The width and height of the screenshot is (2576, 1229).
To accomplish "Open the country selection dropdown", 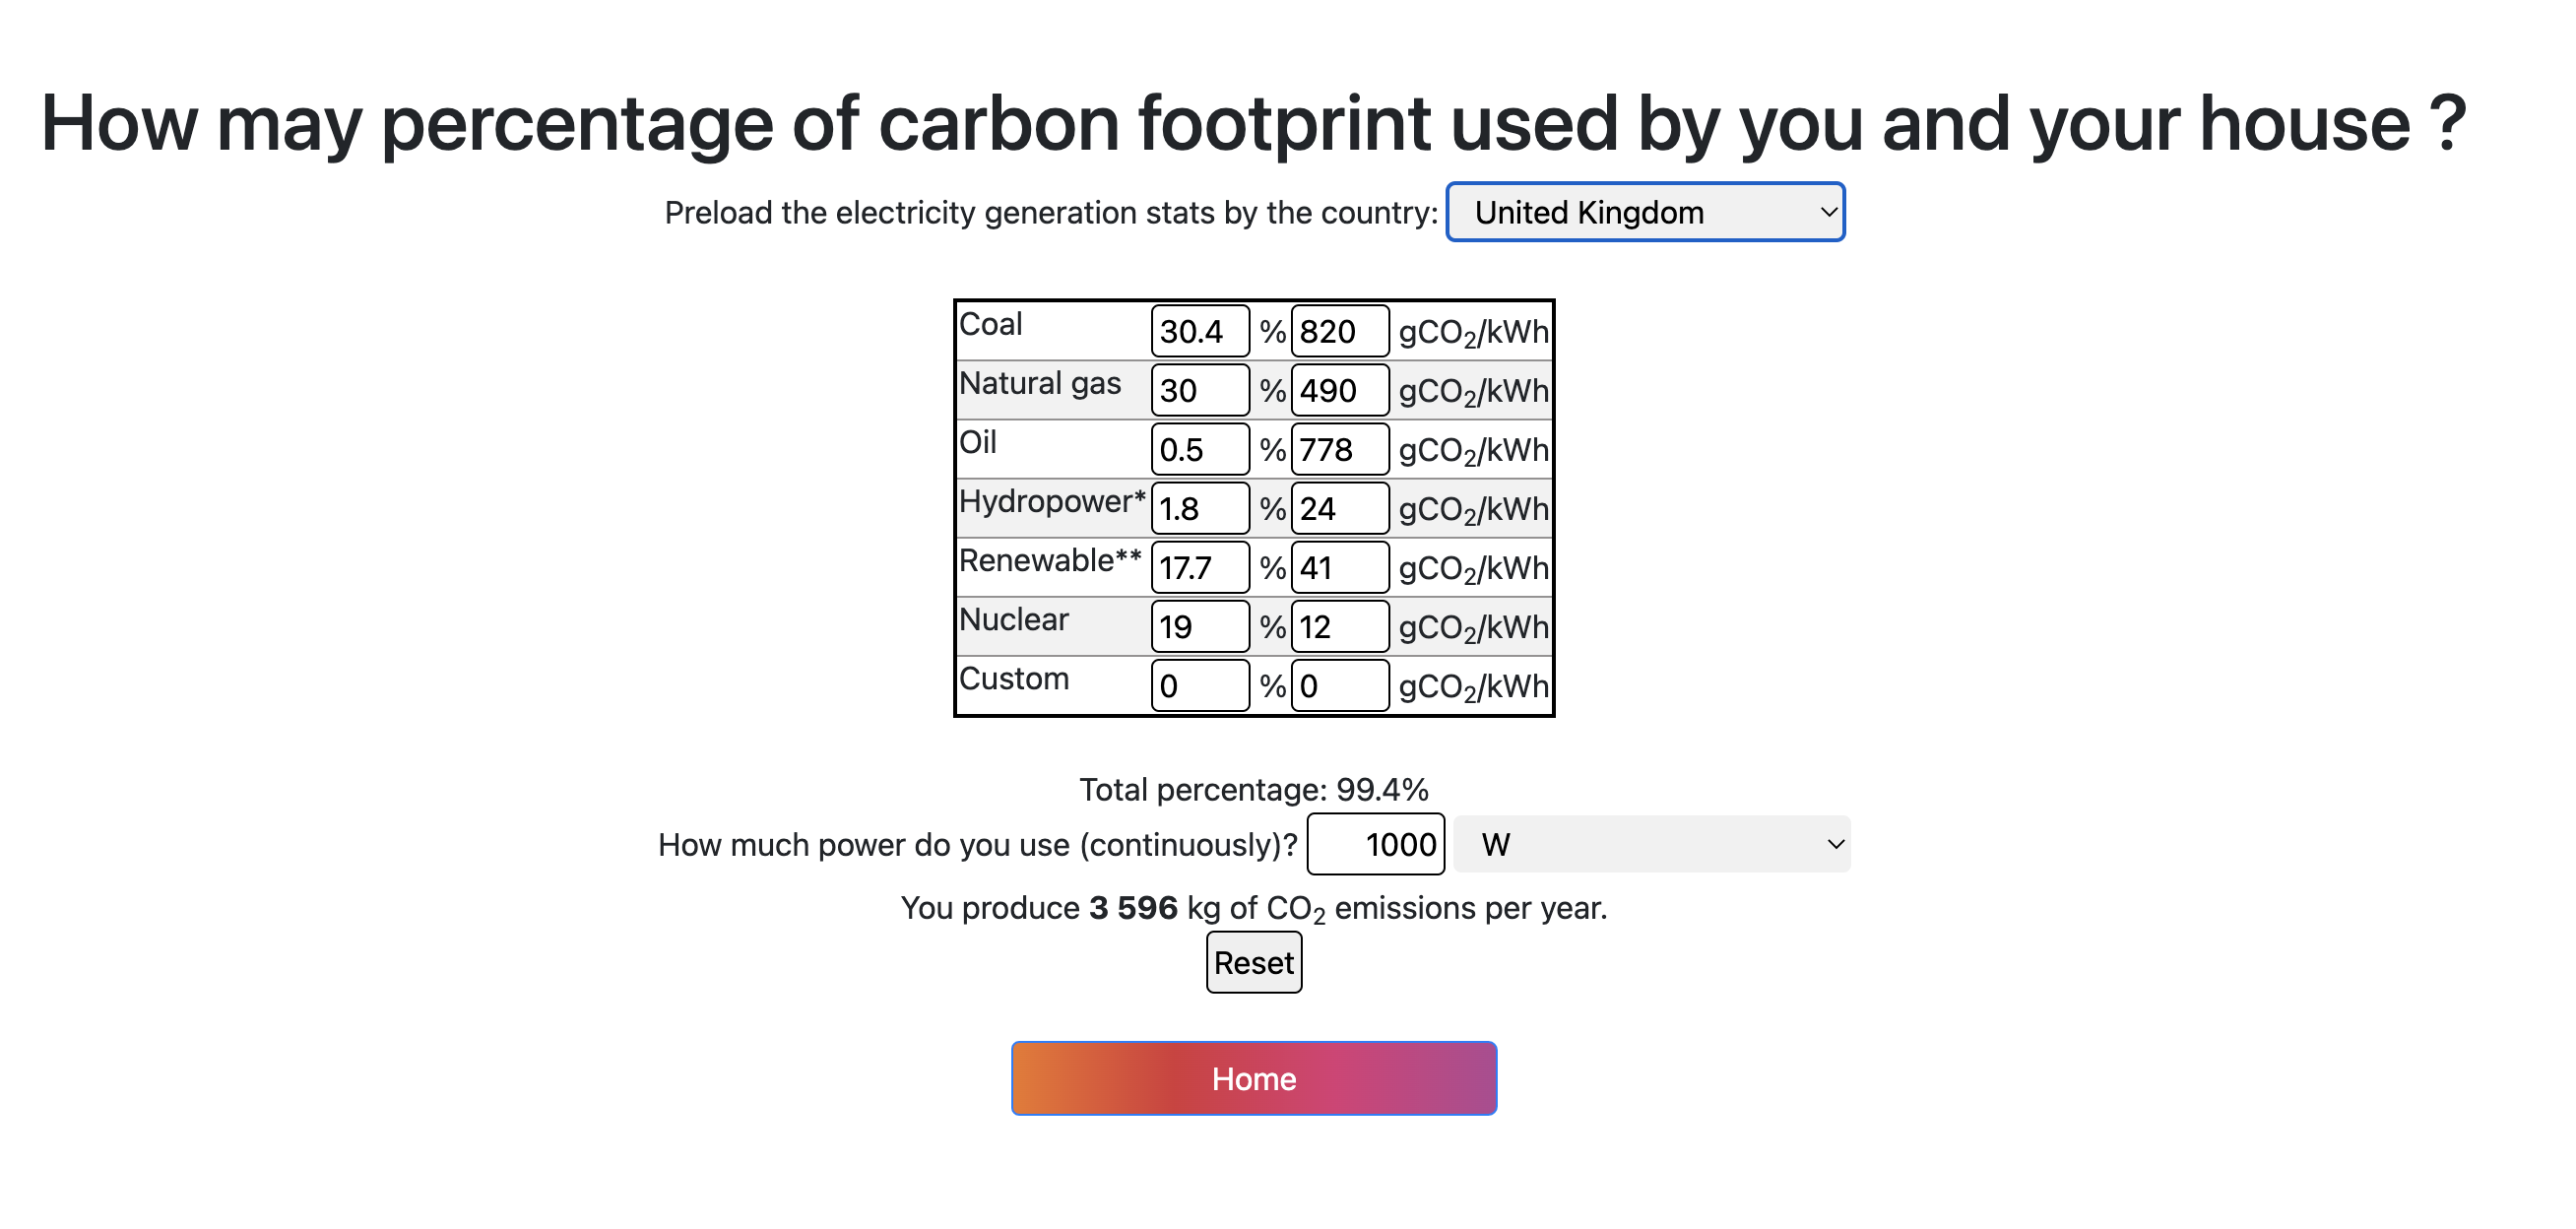I will (1645, 212).
